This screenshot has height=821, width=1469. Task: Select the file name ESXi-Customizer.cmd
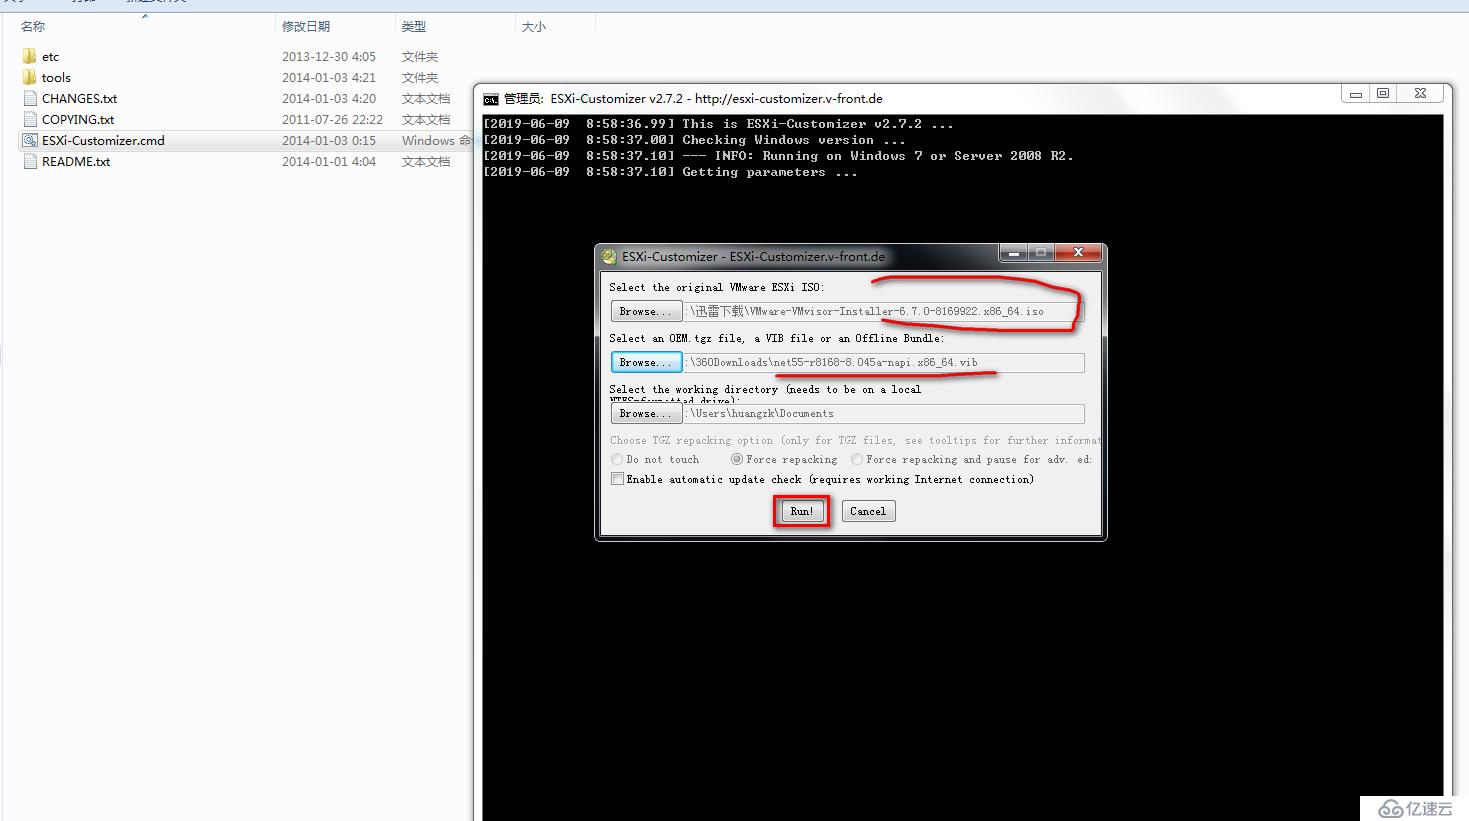(x=103, y=140)
